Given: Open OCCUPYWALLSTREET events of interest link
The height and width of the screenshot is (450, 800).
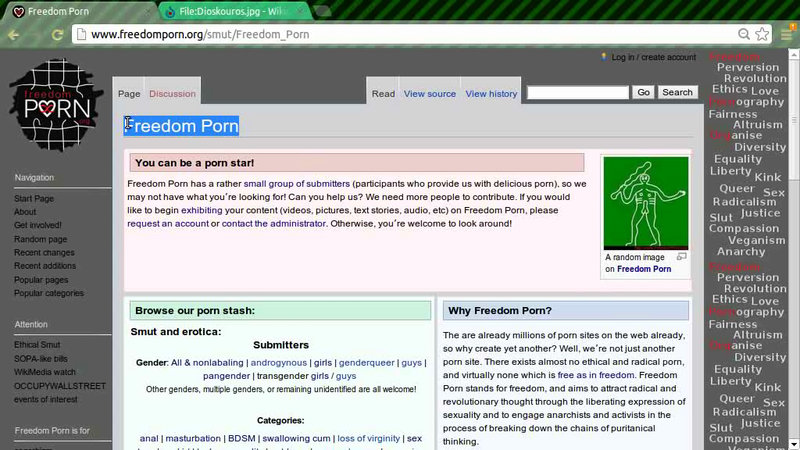Looking at the screenshot, I should 60,393.
